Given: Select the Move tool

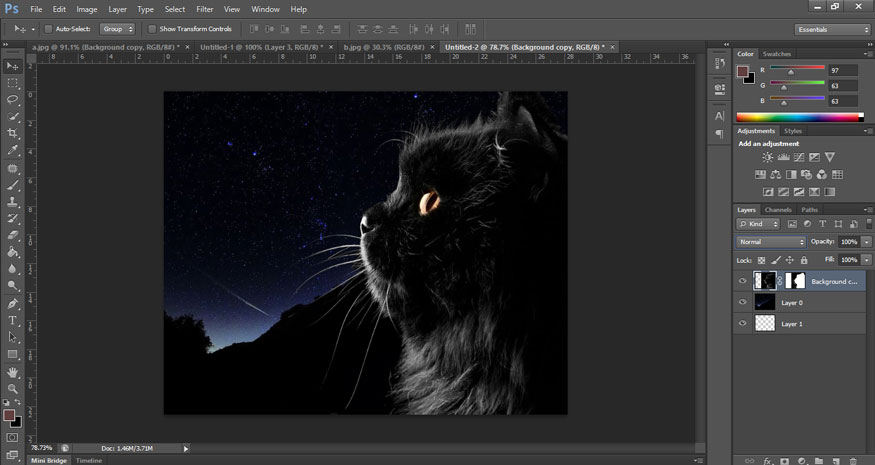Looking at the screenshot, I should (12, 66).
